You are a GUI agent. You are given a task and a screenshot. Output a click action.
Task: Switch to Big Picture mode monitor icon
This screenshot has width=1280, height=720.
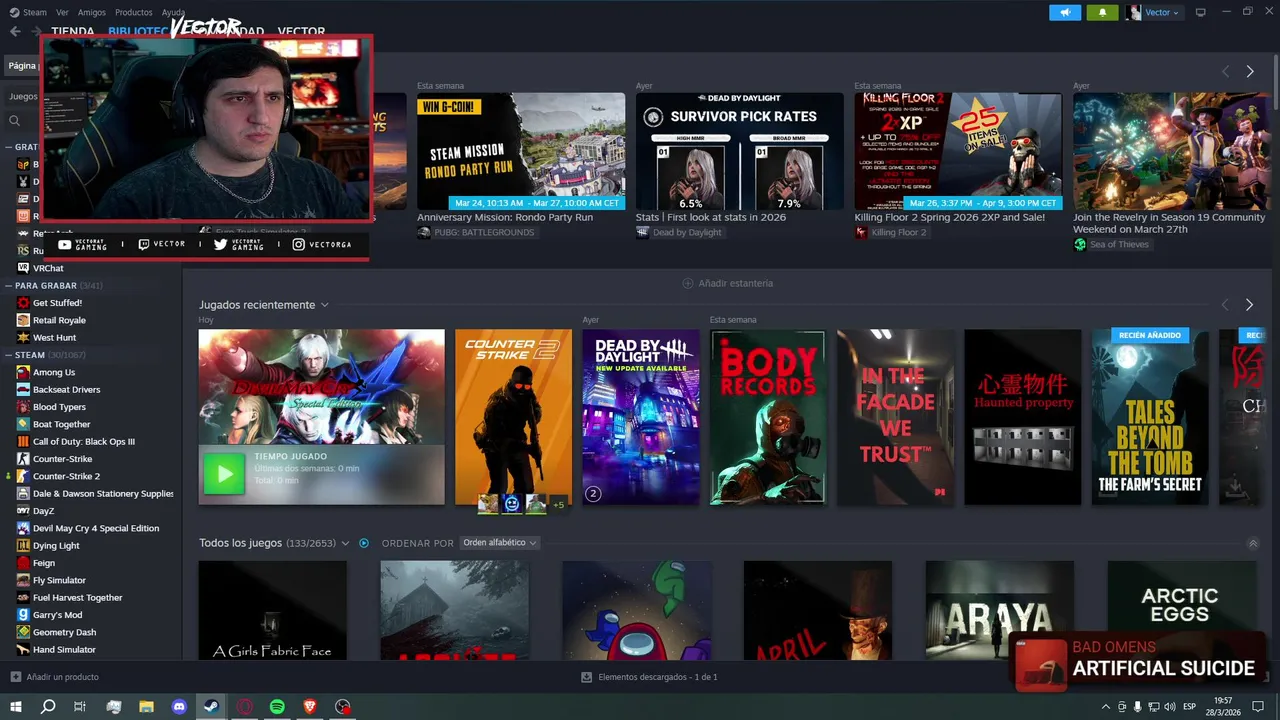coord(1201,12)
